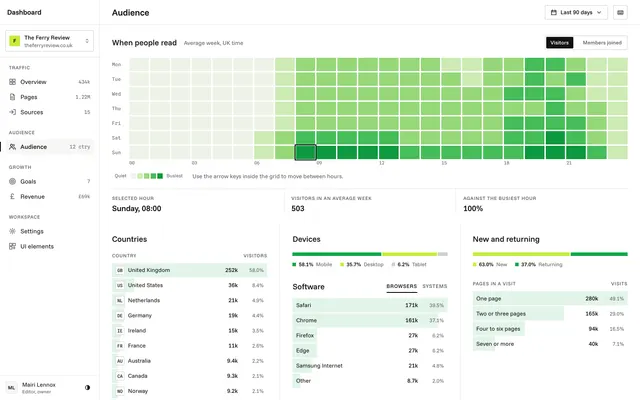Open the Last 90 days dropdown

576,13
